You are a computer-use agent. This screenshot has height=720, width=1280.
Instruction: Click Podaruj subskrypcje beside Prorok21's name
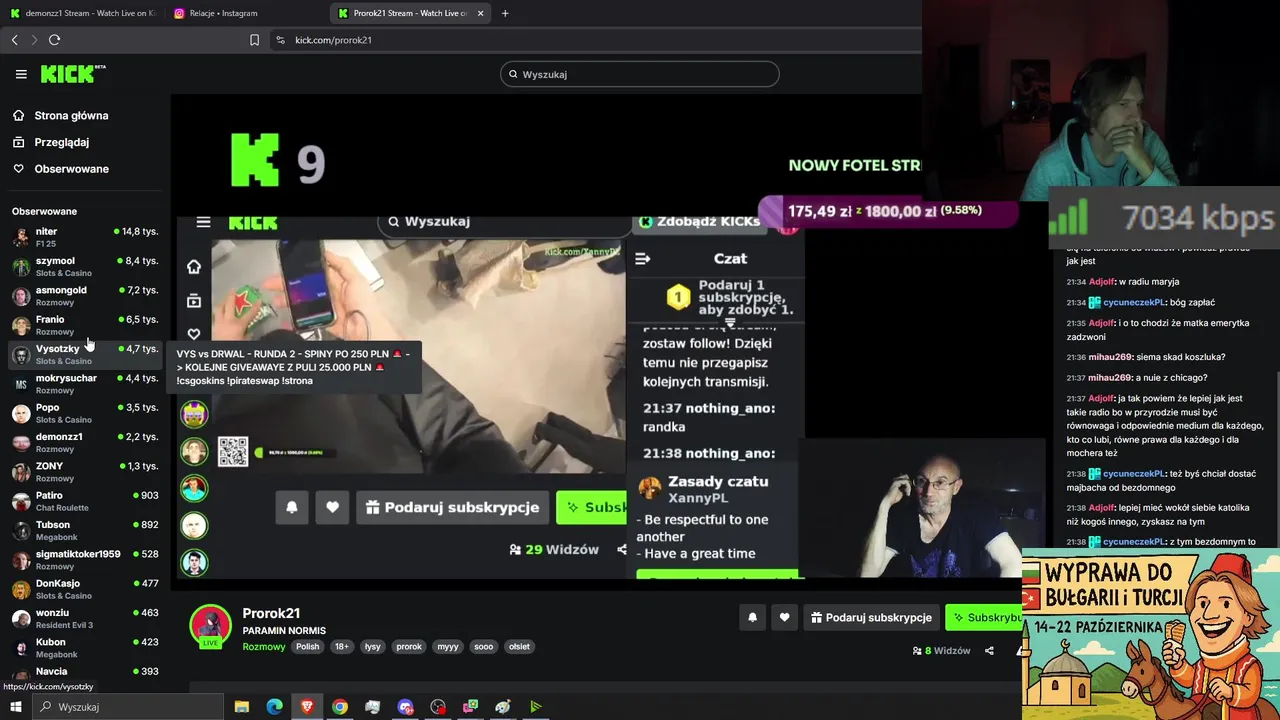[871, 618]
